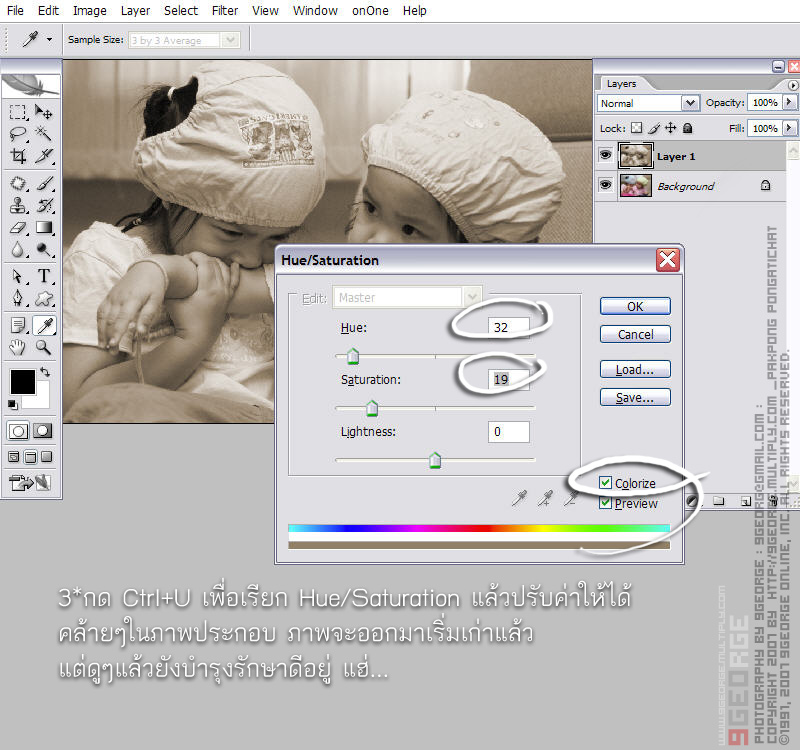Confirm Hue/Saturation with OK
The image size is (800, 750).
point(635,306)
